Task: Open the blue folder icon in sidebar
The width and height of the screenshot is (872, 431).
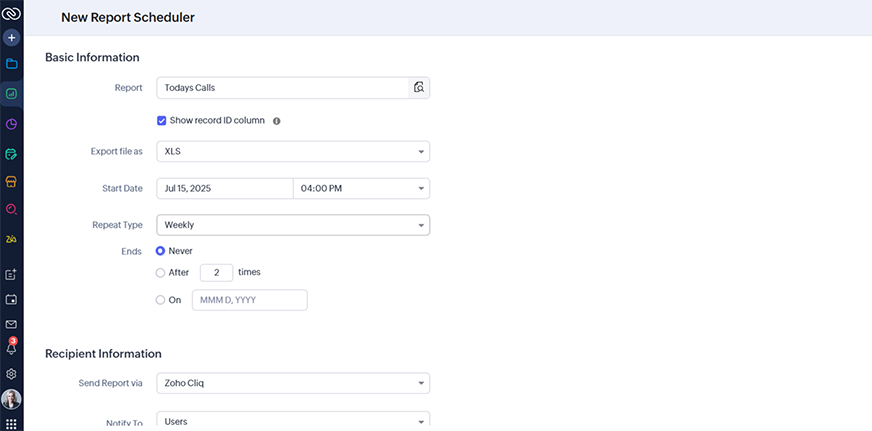Action: tap(11, 63)
